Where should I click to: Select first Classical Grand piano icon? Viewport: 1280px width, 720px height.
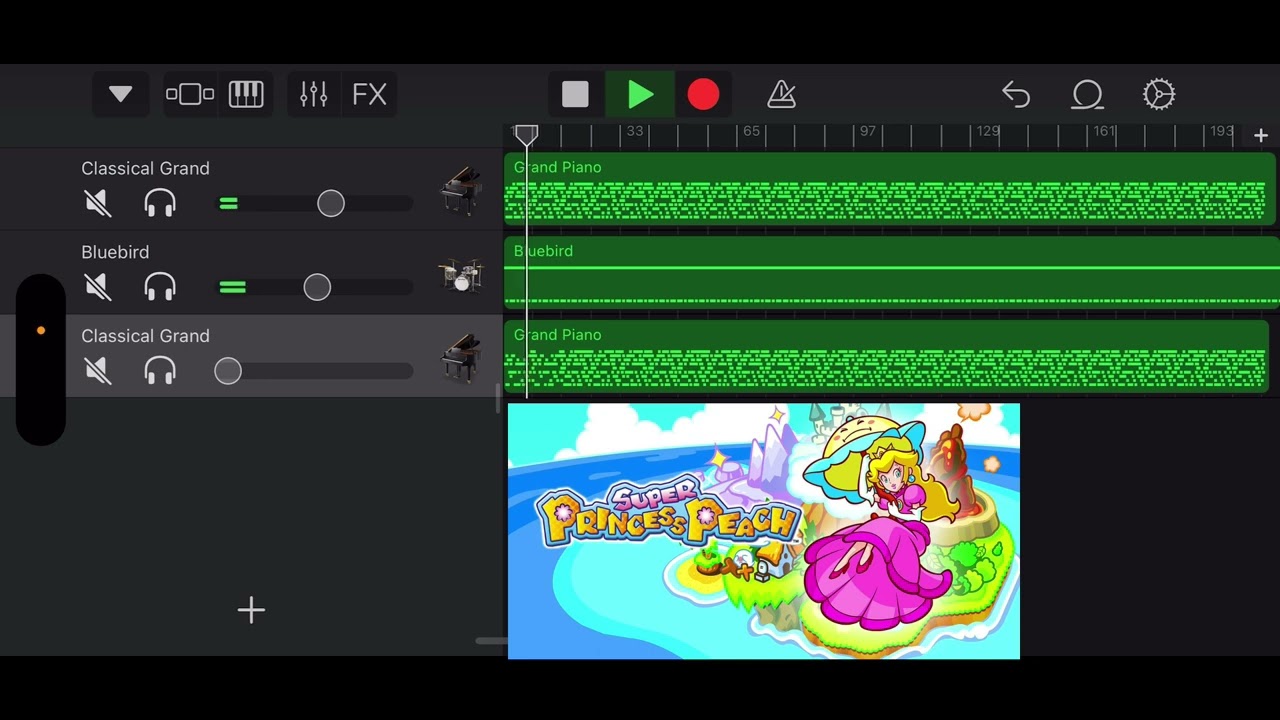pos(461,191)
